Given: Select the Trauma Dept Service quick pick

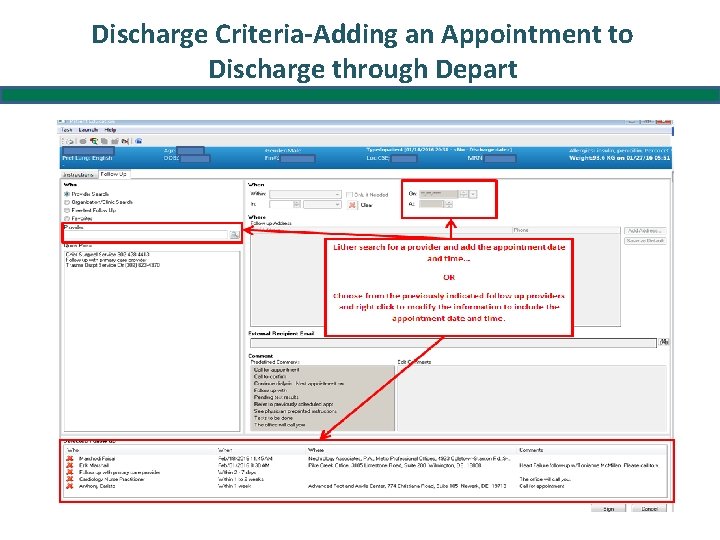Looking at the screenshot, I should [112, 265].
